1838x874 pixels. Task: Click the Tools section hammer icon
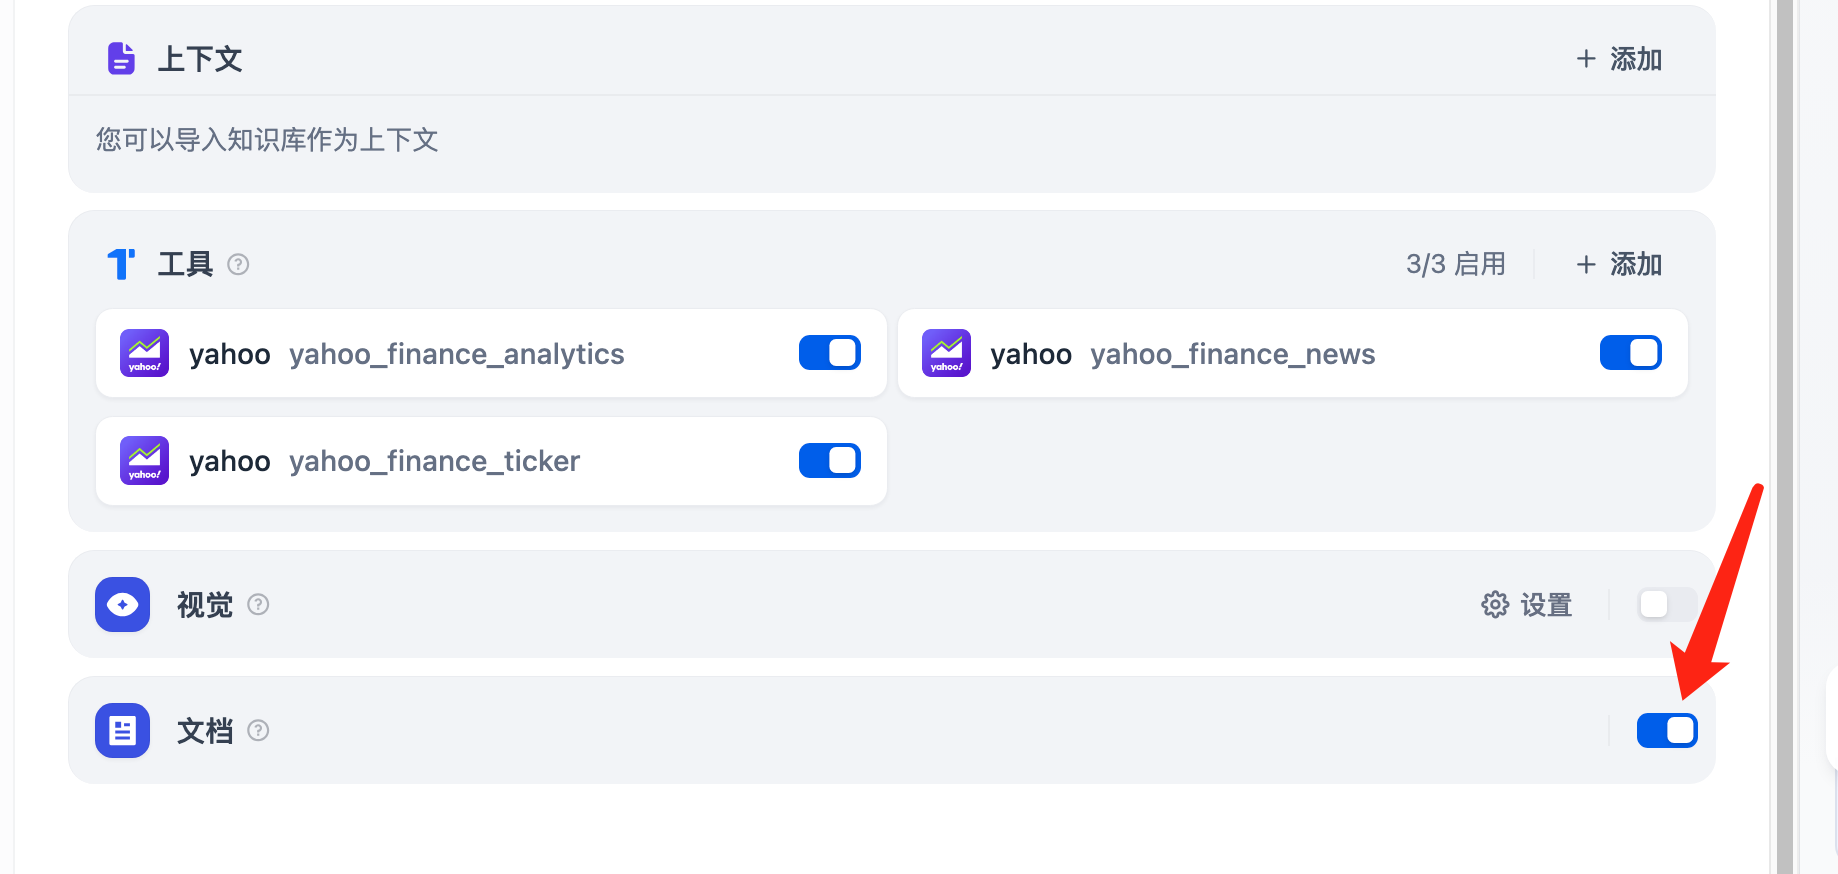(121, 264)
